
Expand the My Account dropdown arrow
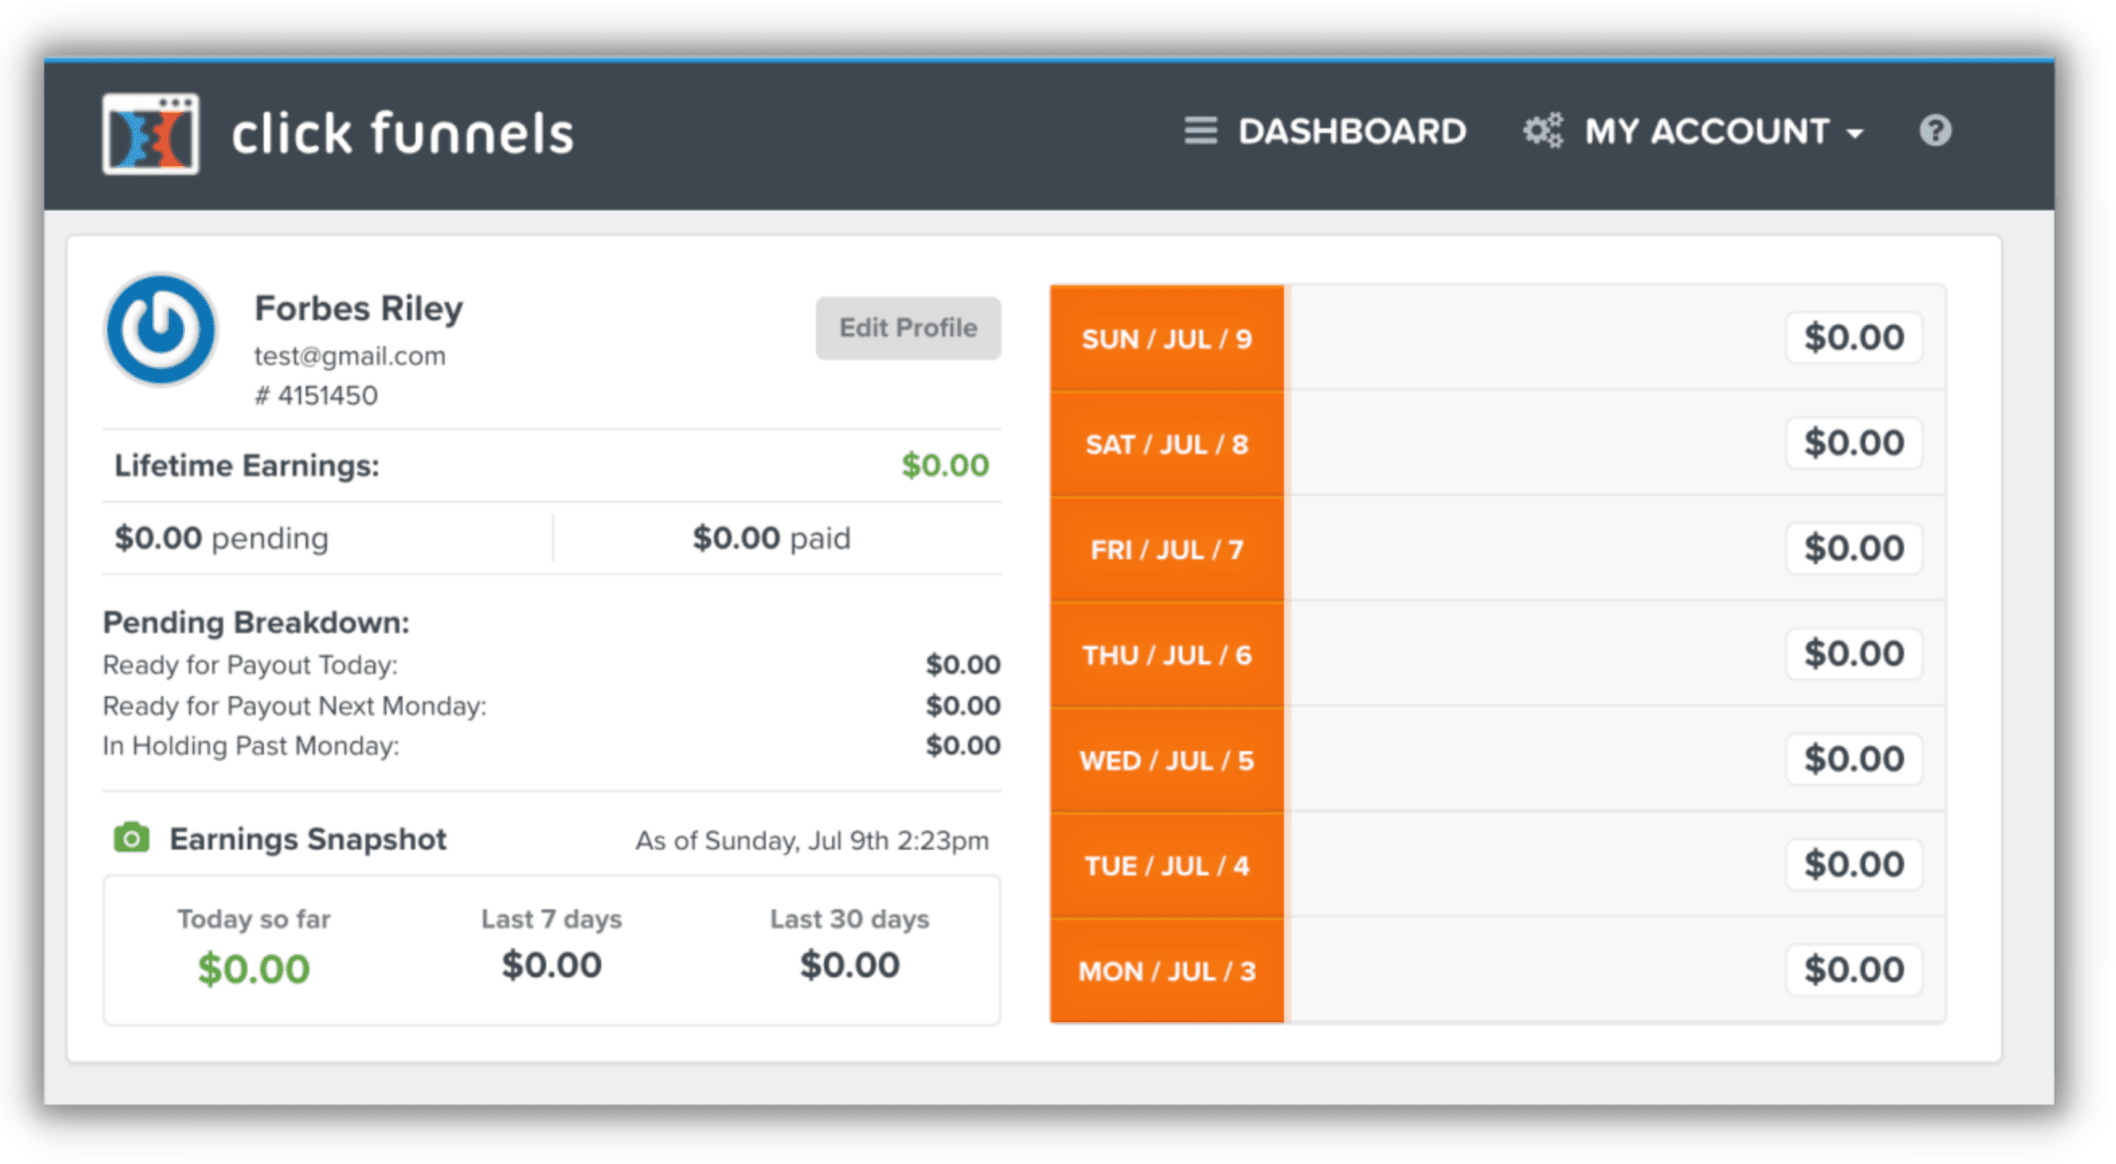point(1856,134)
